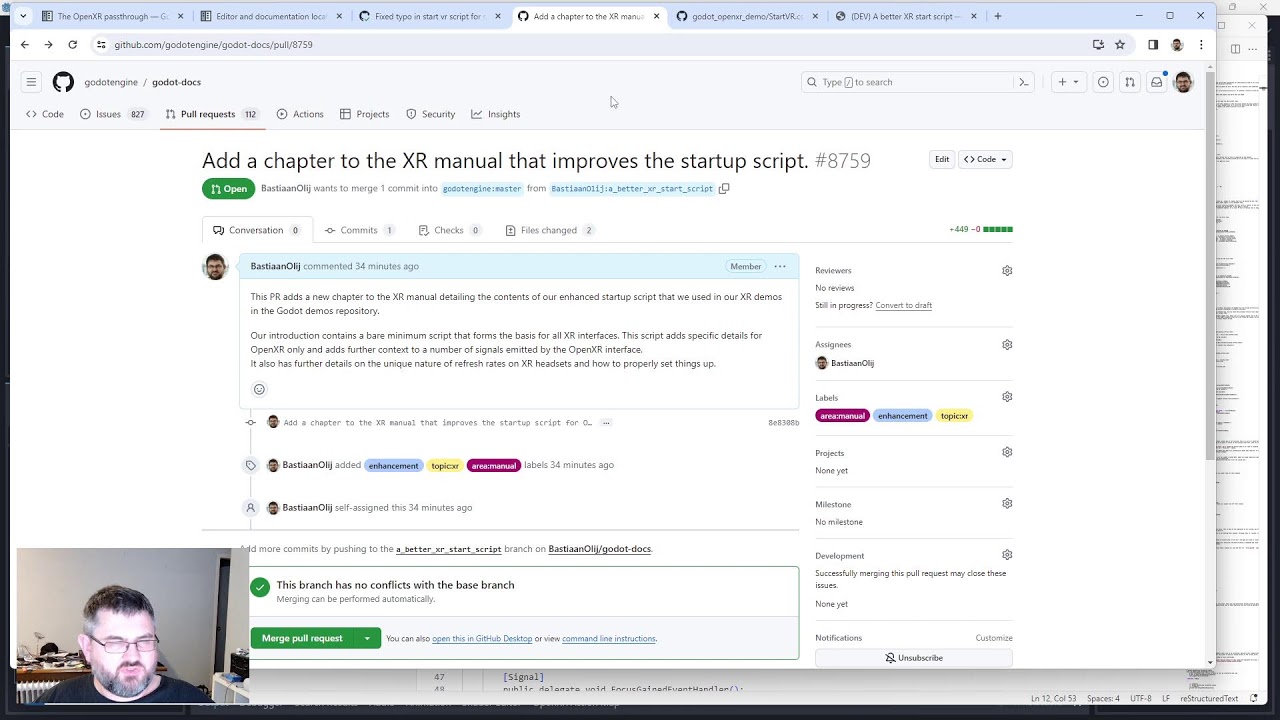This screenshot has height=720, width=1280.
Task: Open pull requests icon in GitHub header
Action: pos(1129,82)
